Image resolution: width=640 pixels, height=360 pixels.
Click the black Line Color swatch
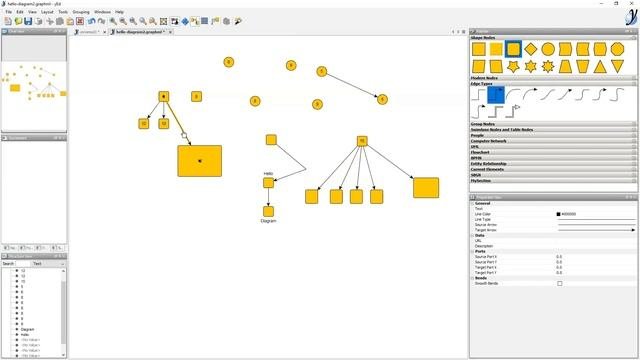(x=558, y=214)
